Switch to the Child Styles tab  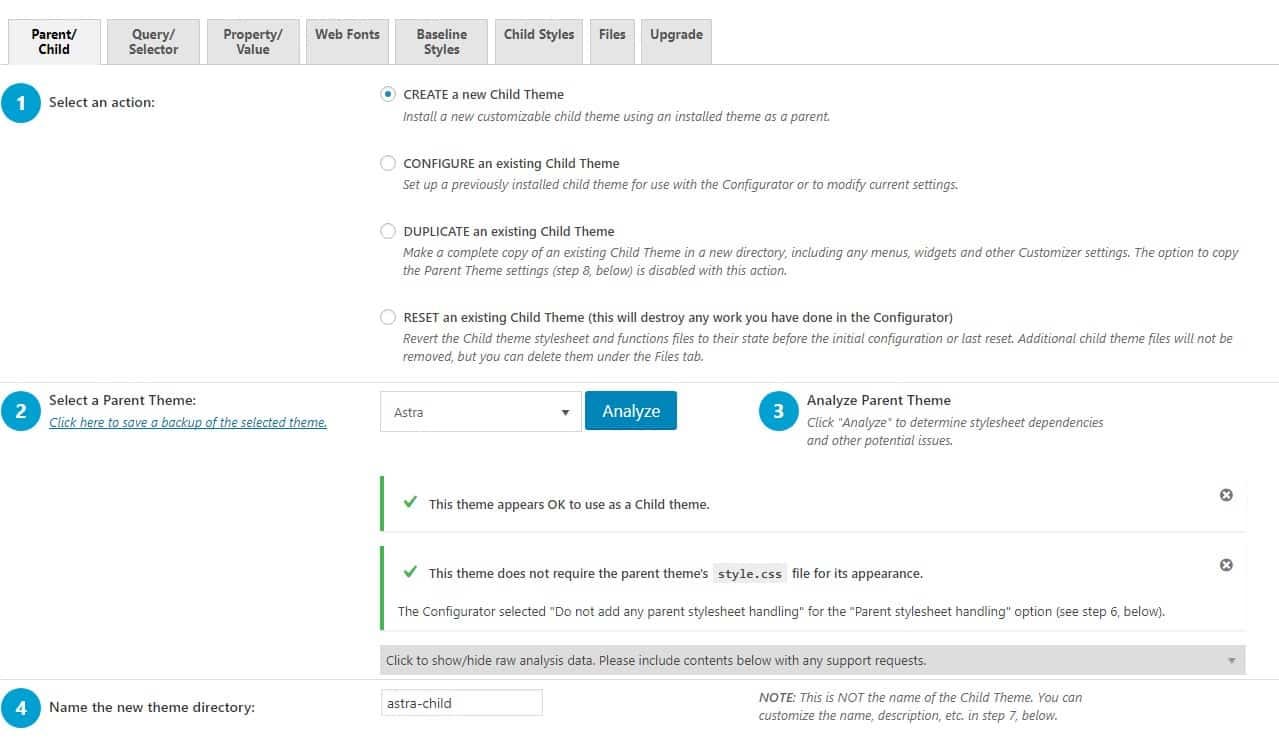pos(539,42)
